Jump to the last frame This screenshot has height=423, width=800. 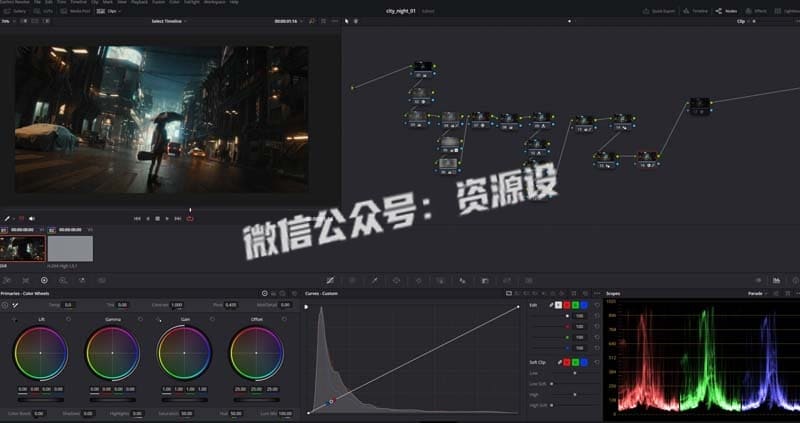178,218
